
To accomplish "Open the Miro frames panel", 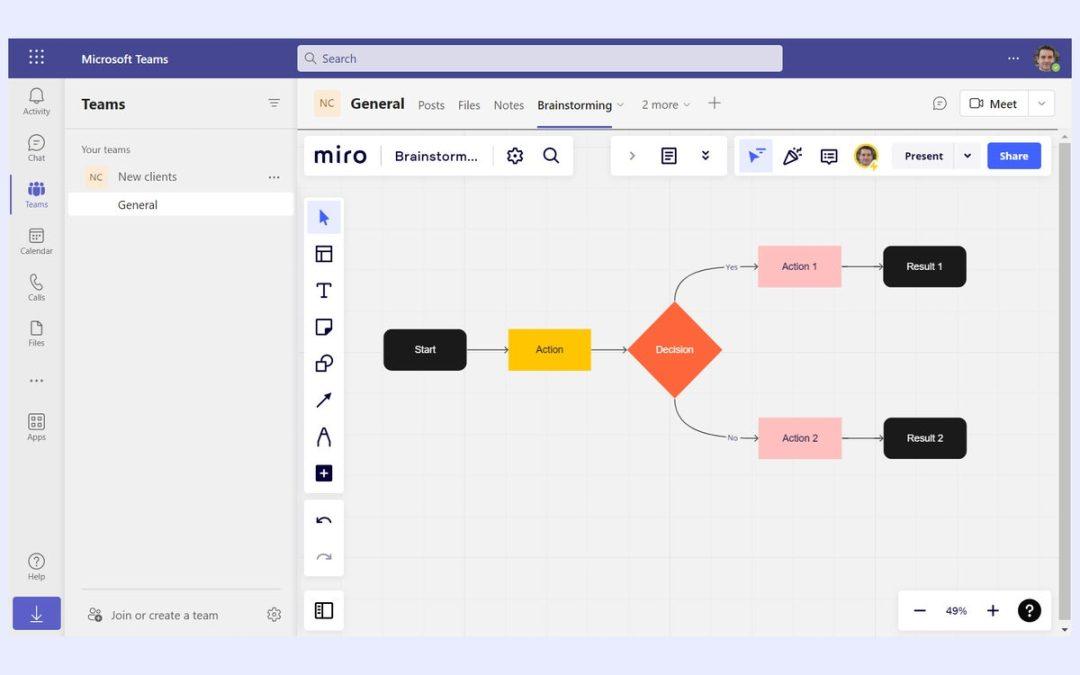I will click(x=324, y=610).
